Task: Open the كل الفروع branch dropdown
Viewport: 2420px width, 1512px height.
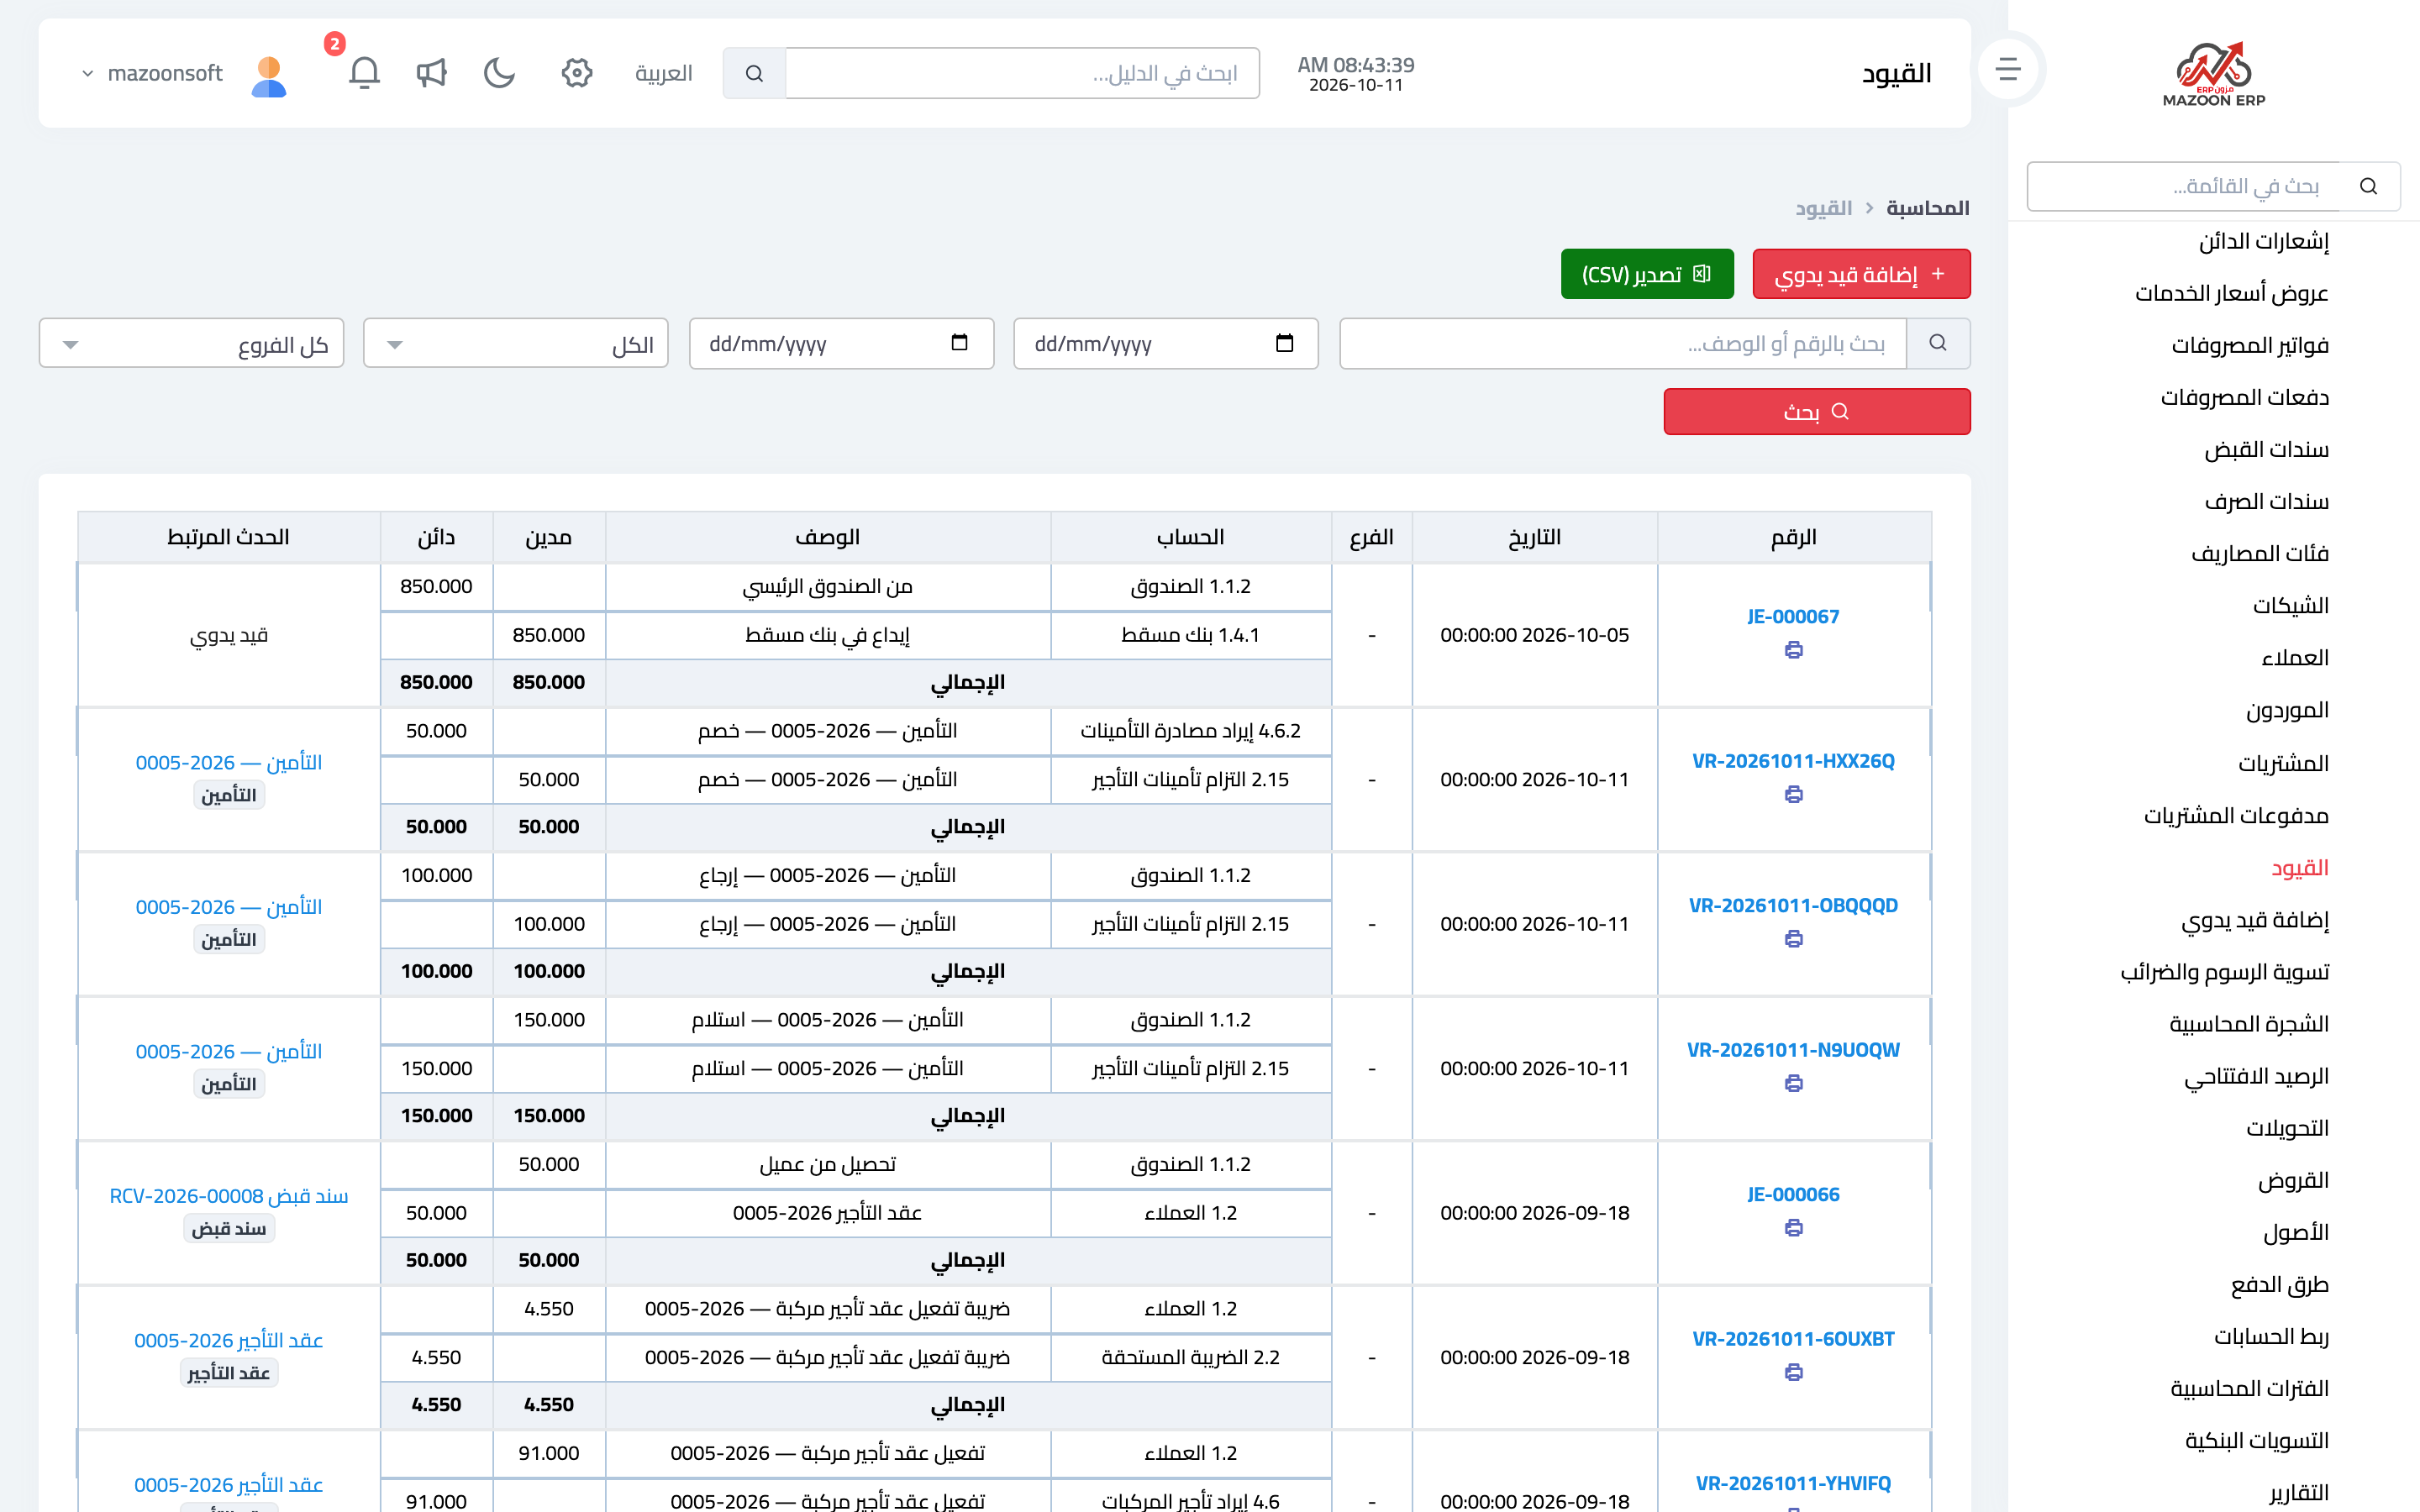Action: (191, 343)
